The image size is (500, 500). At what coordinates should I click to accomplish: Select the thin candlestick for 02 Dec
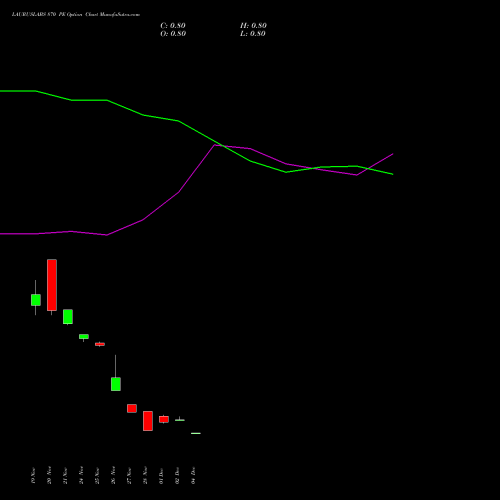pyautogui.click(x=180, y=420)
